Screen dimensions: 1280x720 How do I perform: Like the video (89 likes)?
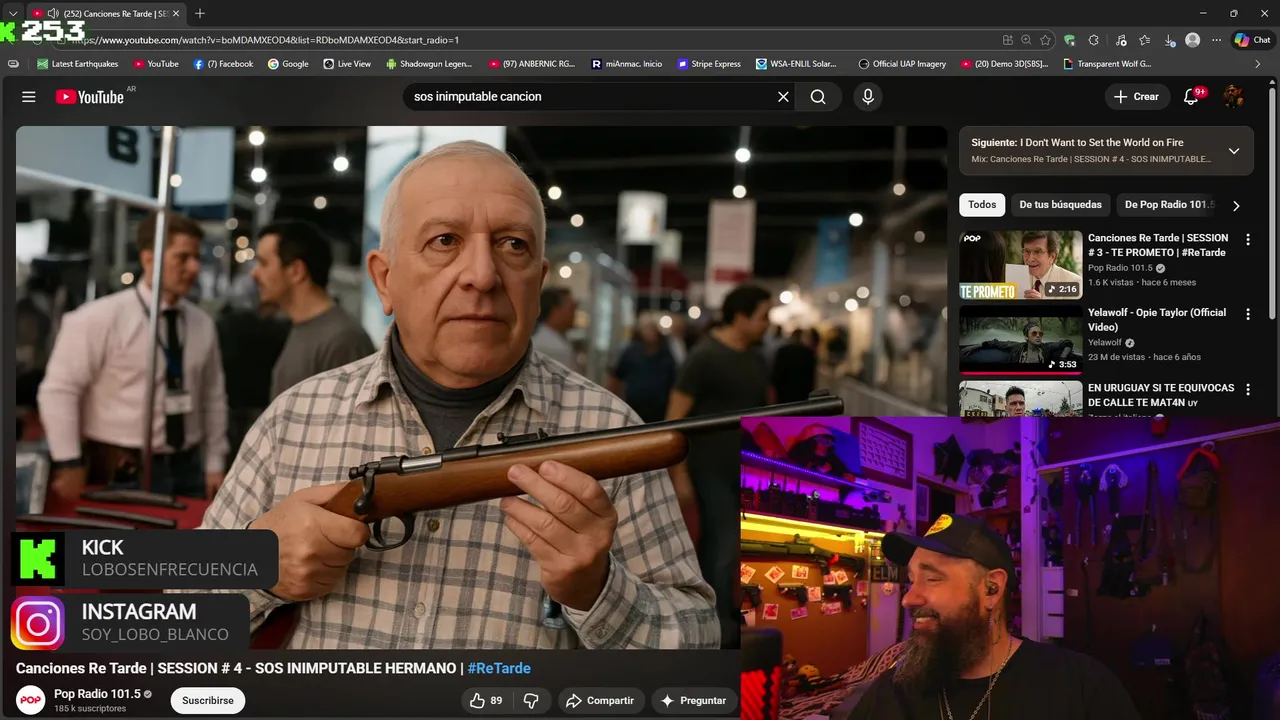[x=487, y=701]
